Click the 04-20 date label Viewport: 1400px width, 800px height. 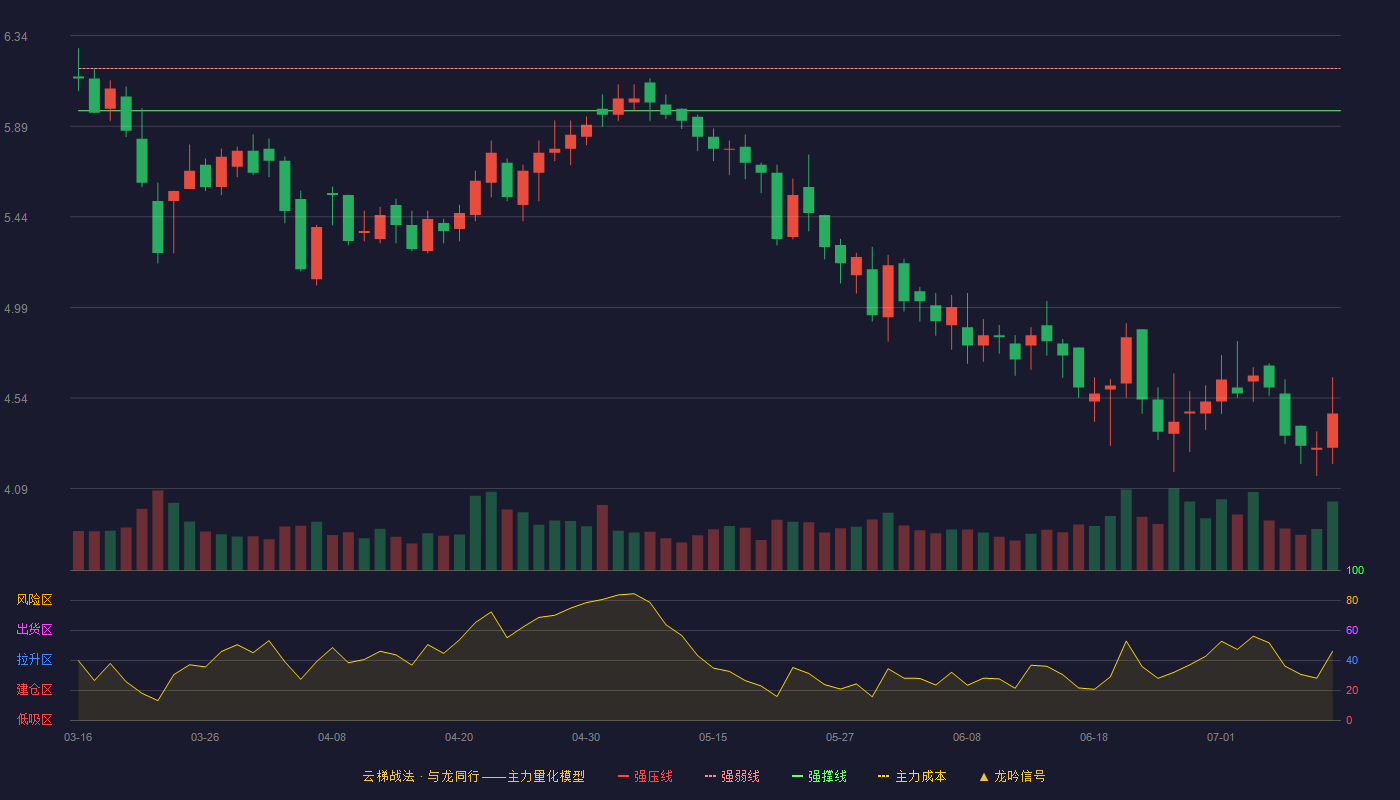tap(459, 737)
